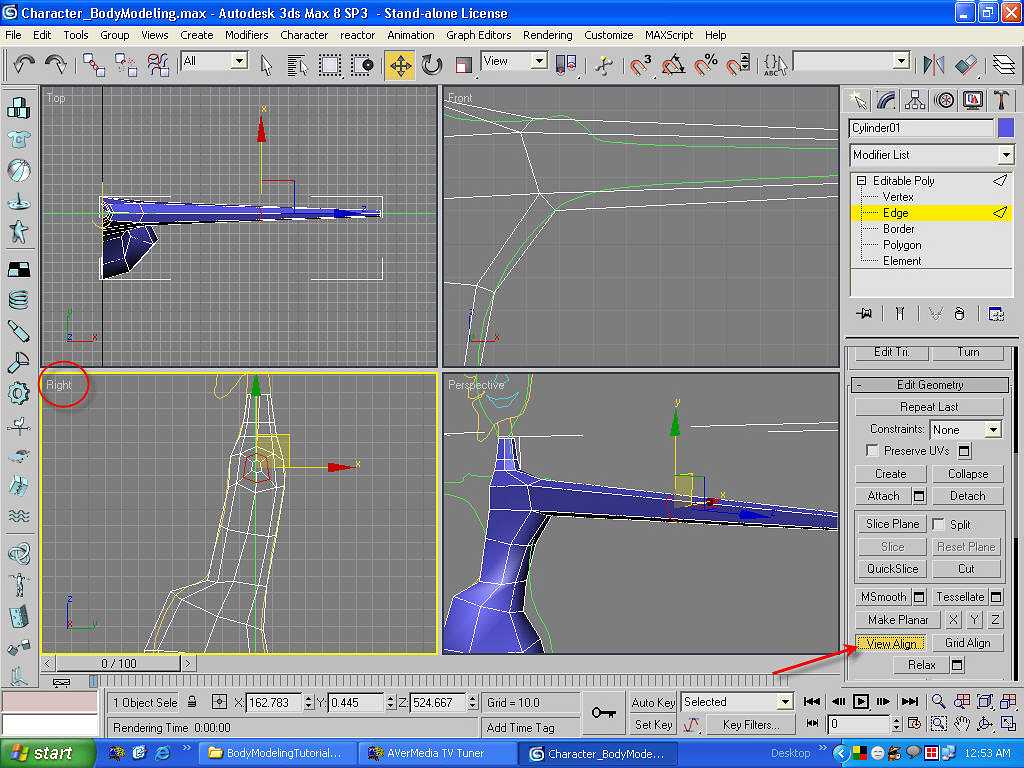1024x768 pixels.
Task: Click the Attach button
Action: [883, 496]
